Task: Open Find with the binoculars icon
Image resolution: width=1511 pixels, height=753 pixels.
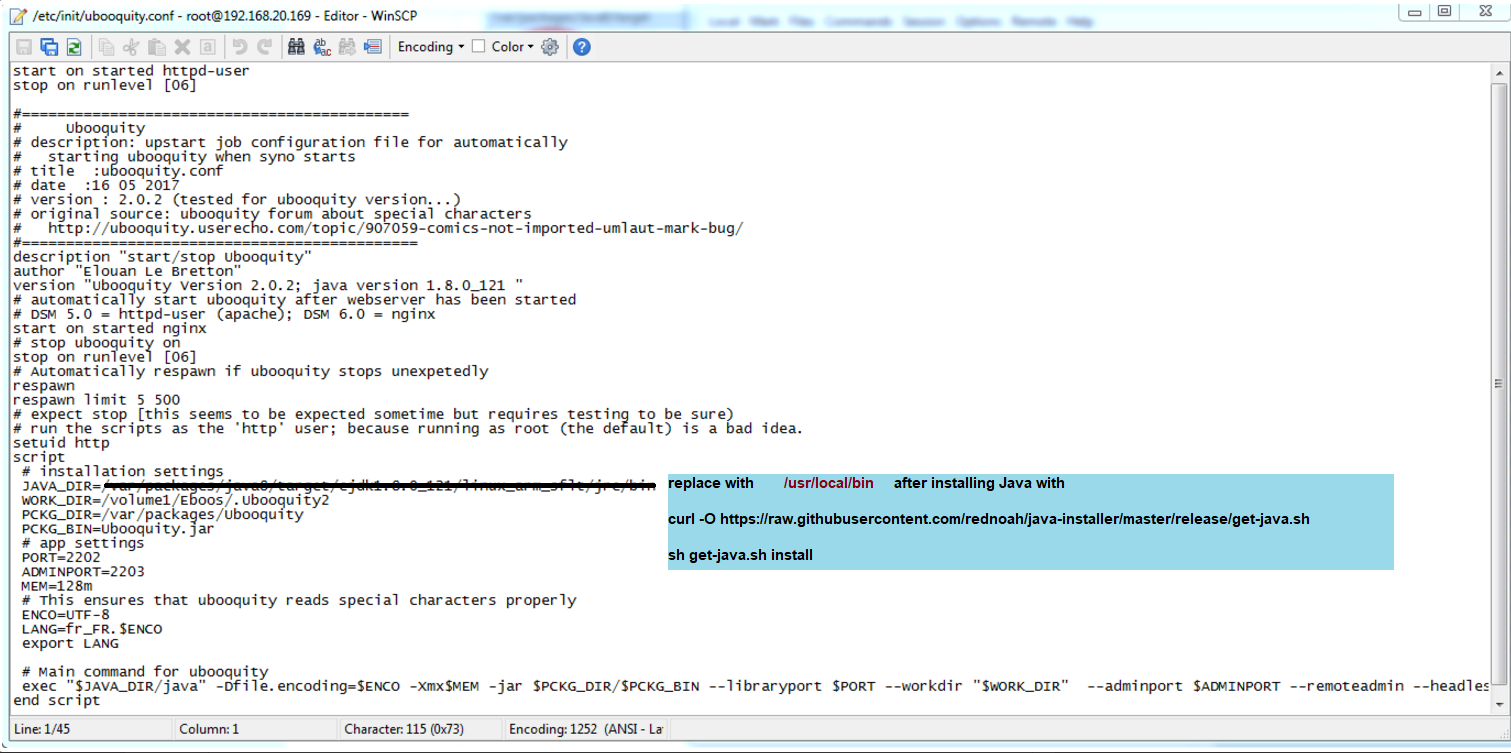Action: point(296,47)
